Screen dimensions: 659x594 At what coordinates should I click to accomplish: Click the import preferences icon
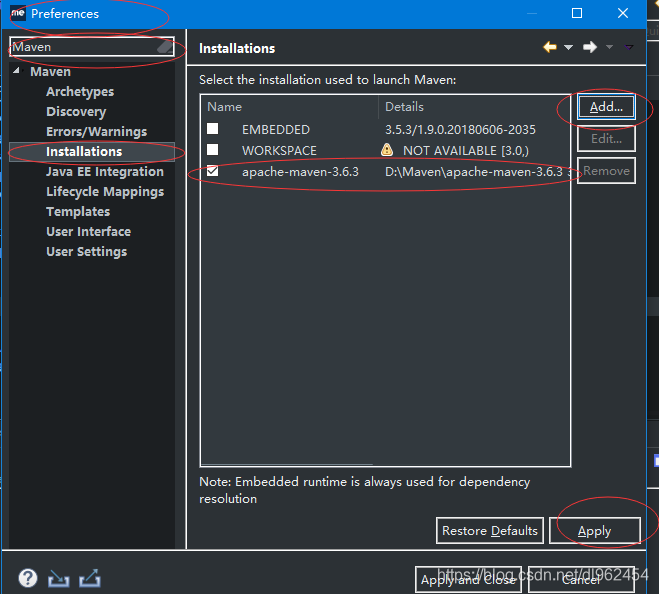tap(58, 578)
